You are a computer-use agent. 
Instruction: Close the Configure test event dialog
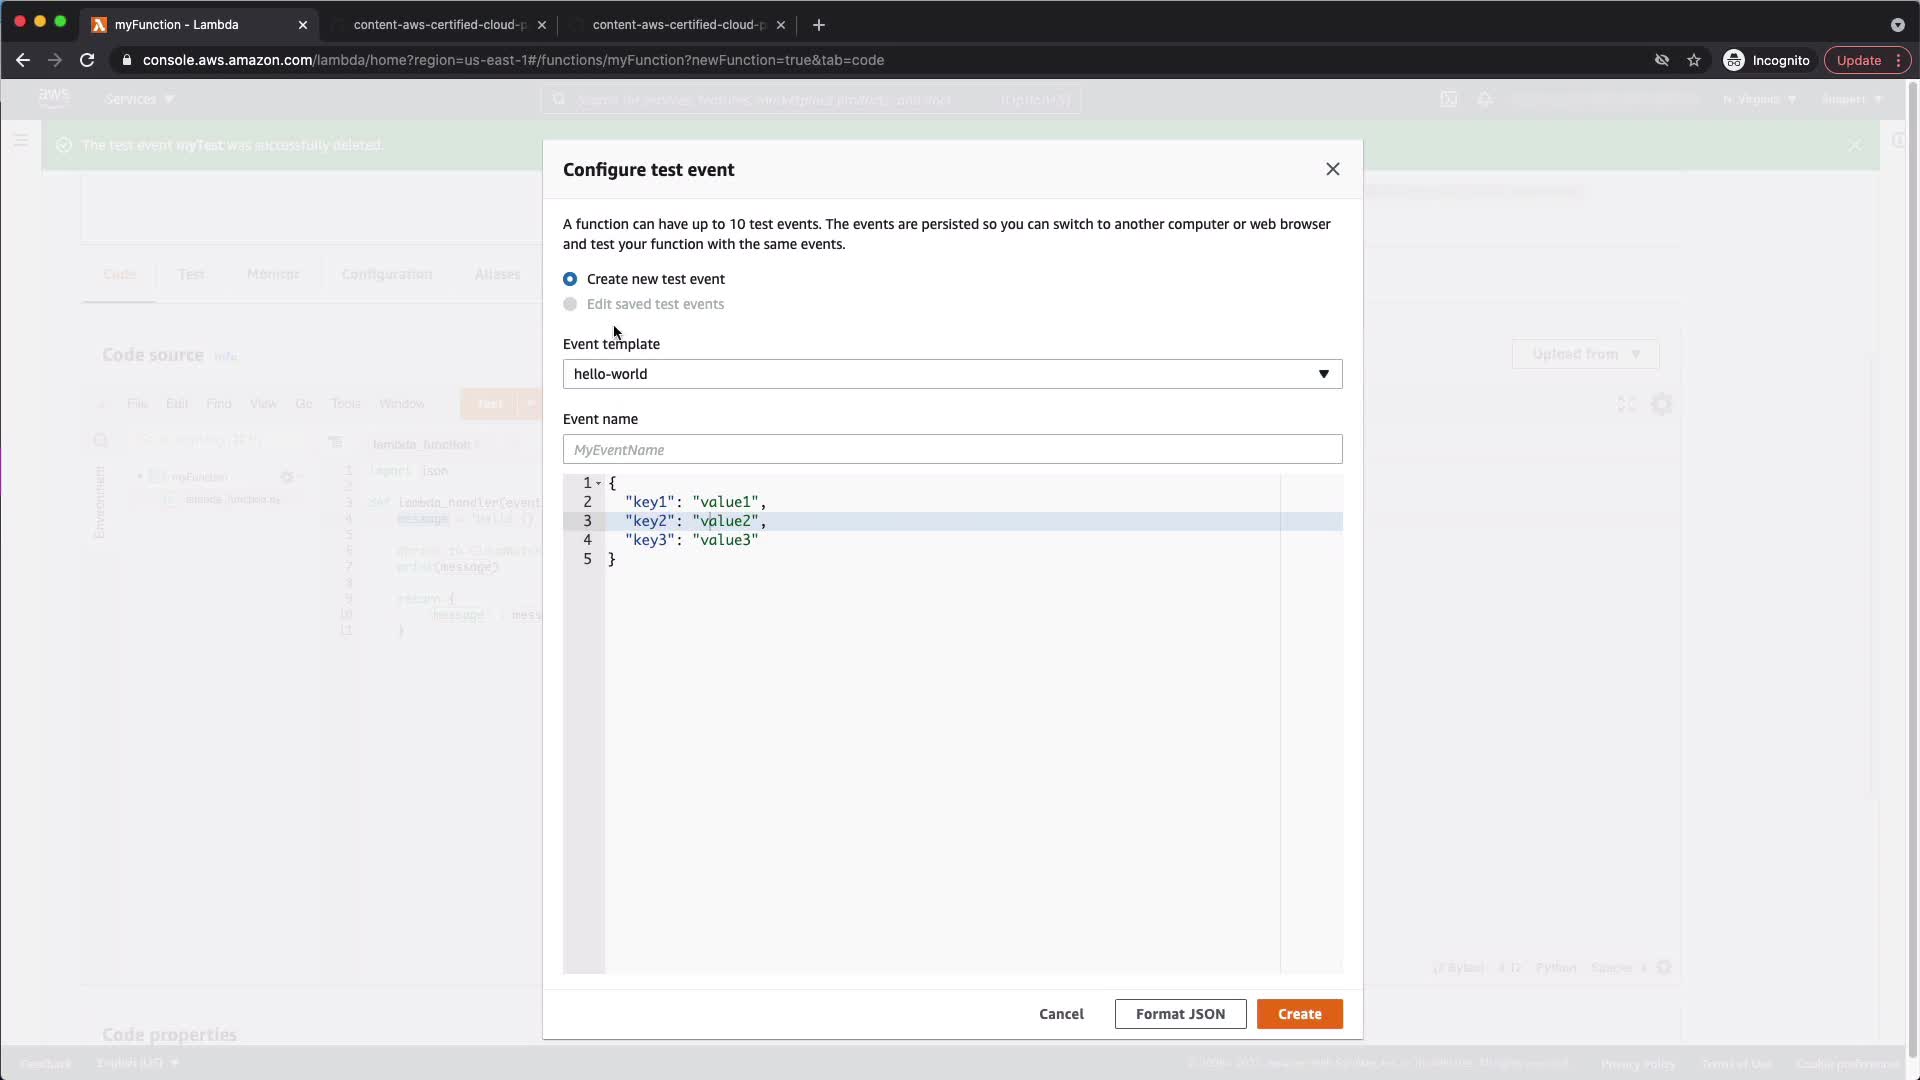tap(1332, 169)
